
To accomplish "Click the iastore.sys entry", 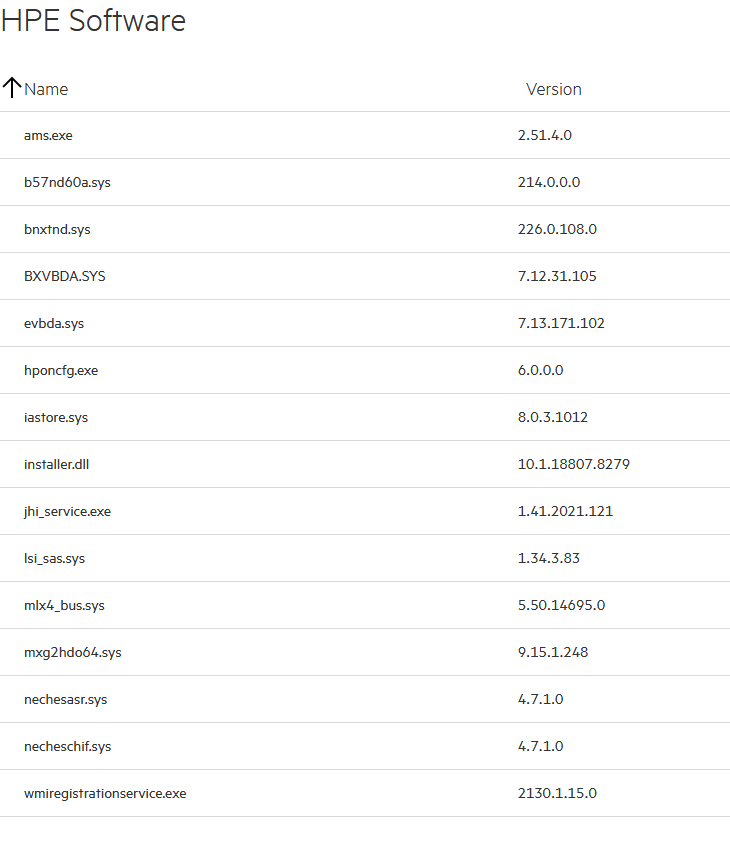I will (56, 417).
